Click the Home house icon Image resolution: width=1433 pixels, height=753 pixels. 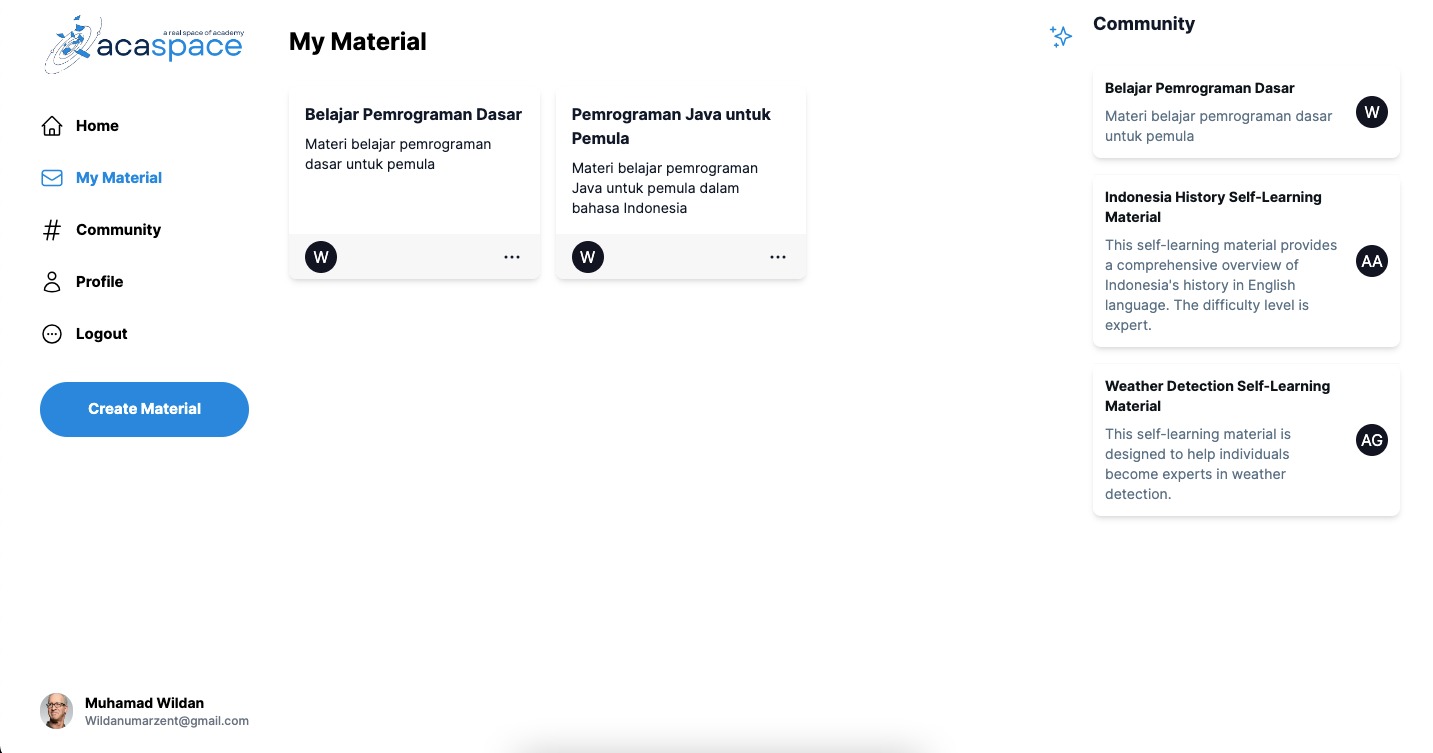click(52, 126)
